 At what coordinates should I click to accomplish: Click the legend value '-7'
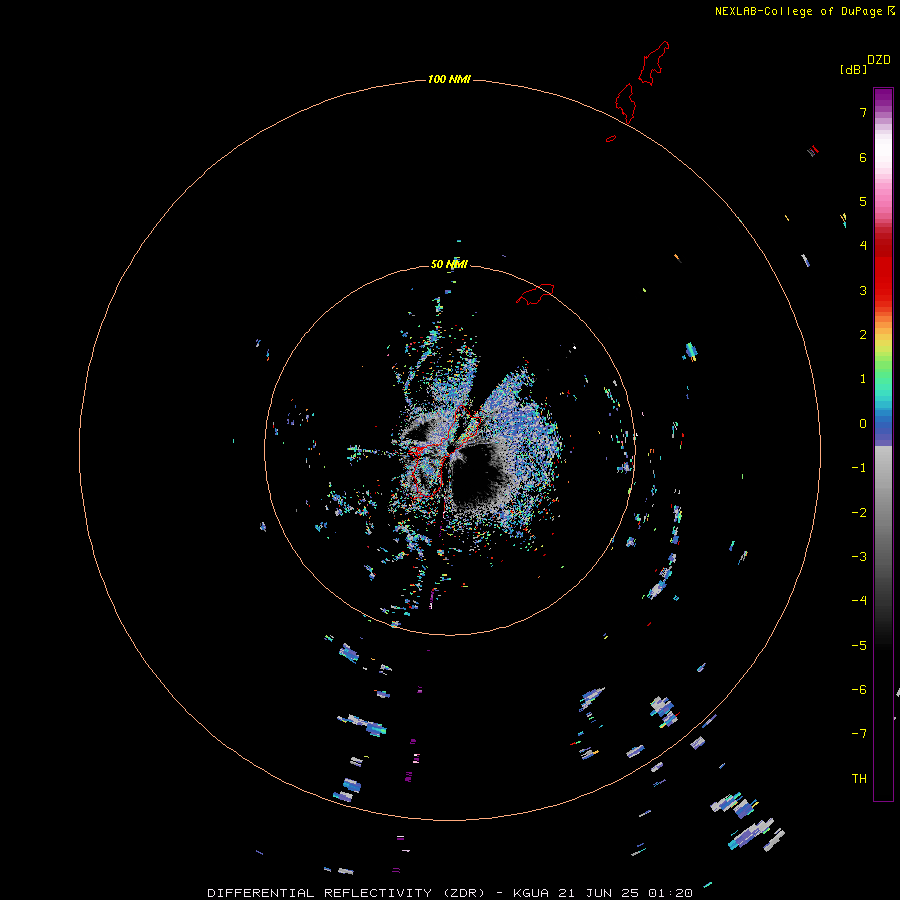[x=859, y=734]
